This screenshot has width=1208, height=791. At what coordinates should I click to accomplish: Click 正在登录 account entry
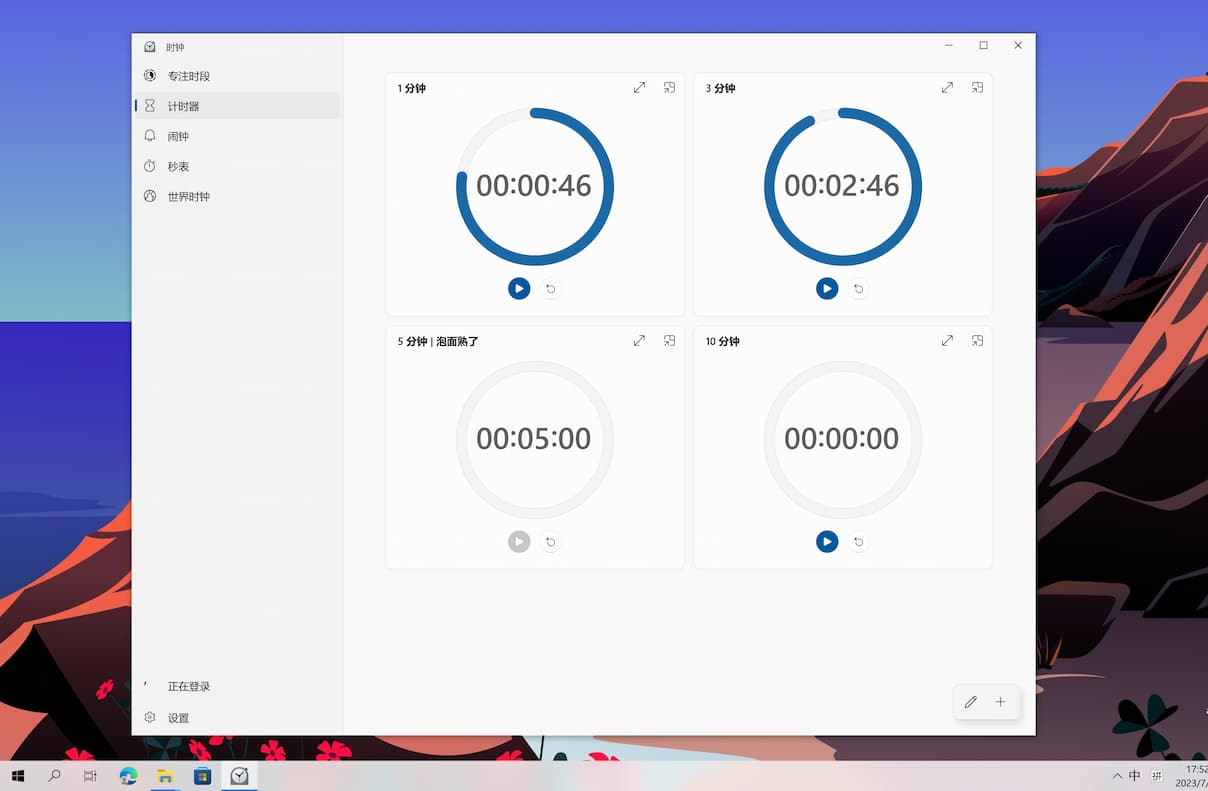point(237,687)
